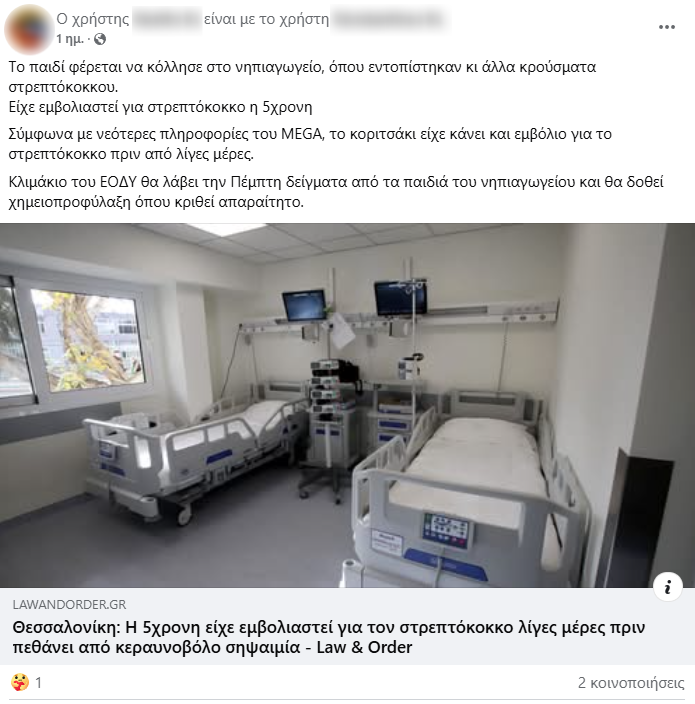The image size is (695, 704).
Task: Show the "2 κοινοποιήσεις" shares list
Action: pos(631,683)
